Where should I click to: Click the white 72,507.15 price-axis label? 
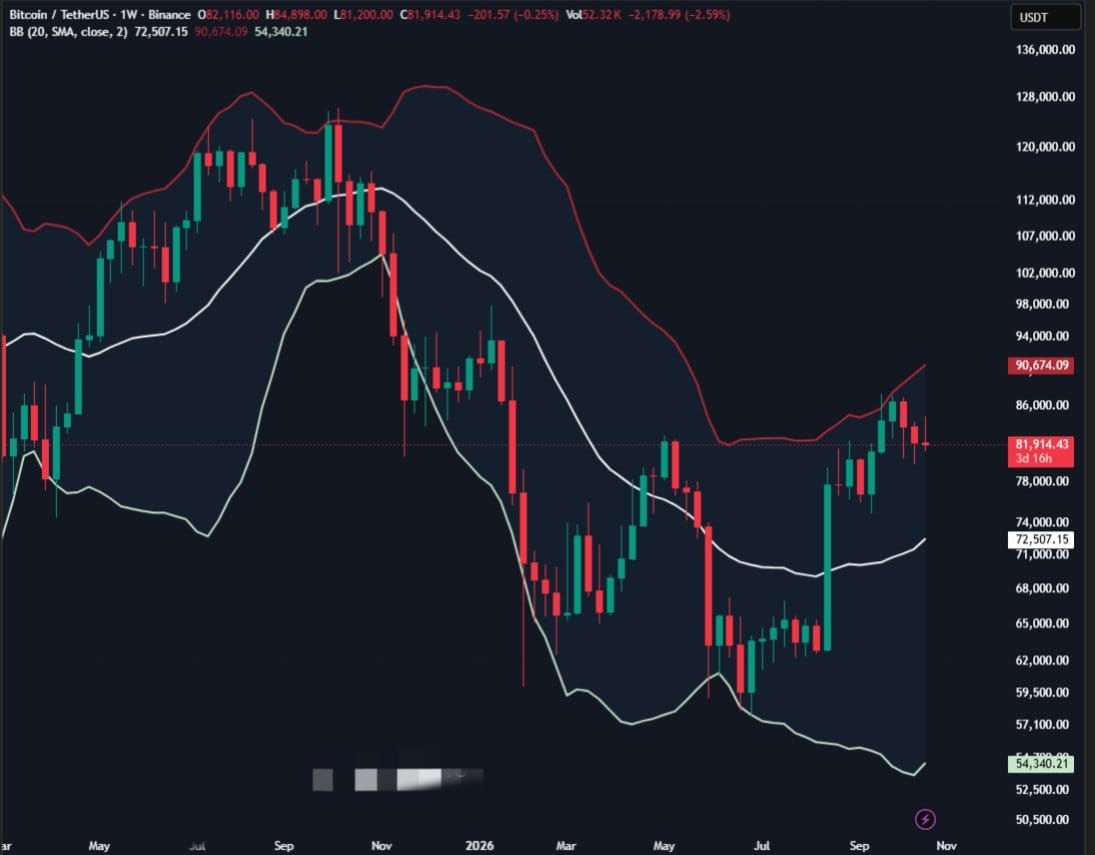tap(1041, 539)
